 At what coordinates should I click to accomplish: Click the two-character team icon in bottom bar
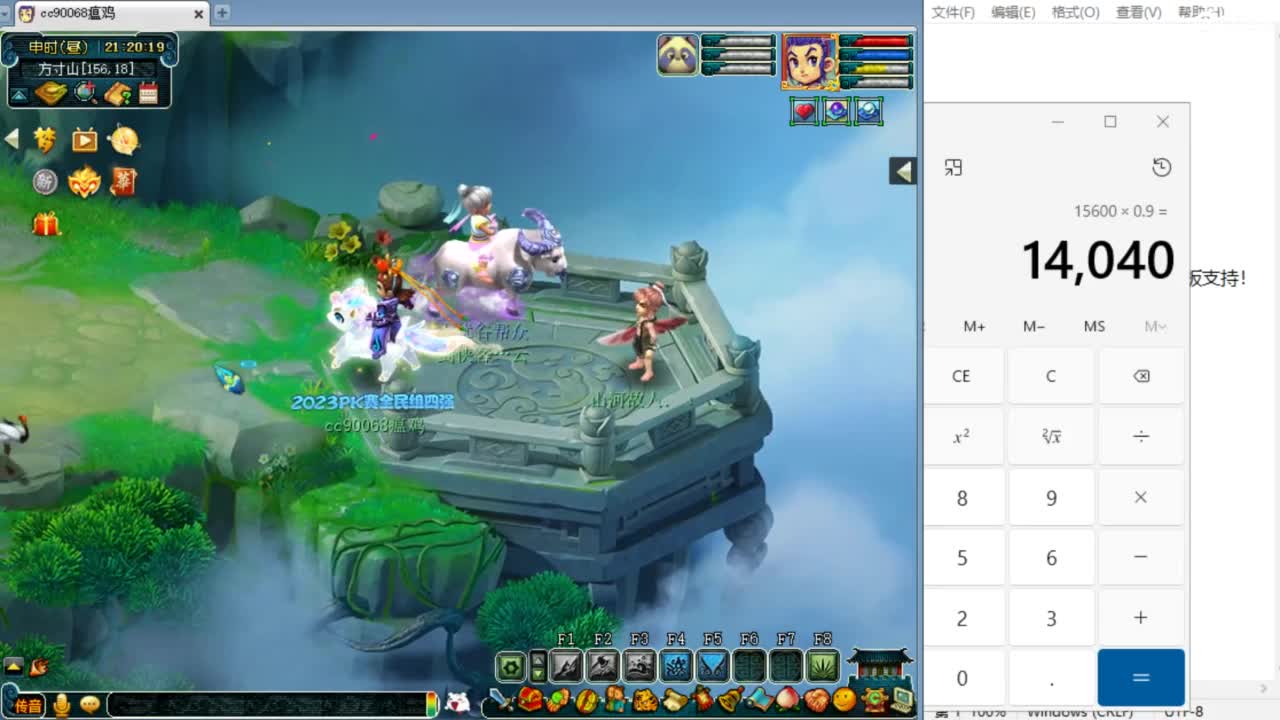tap(615, 700)
